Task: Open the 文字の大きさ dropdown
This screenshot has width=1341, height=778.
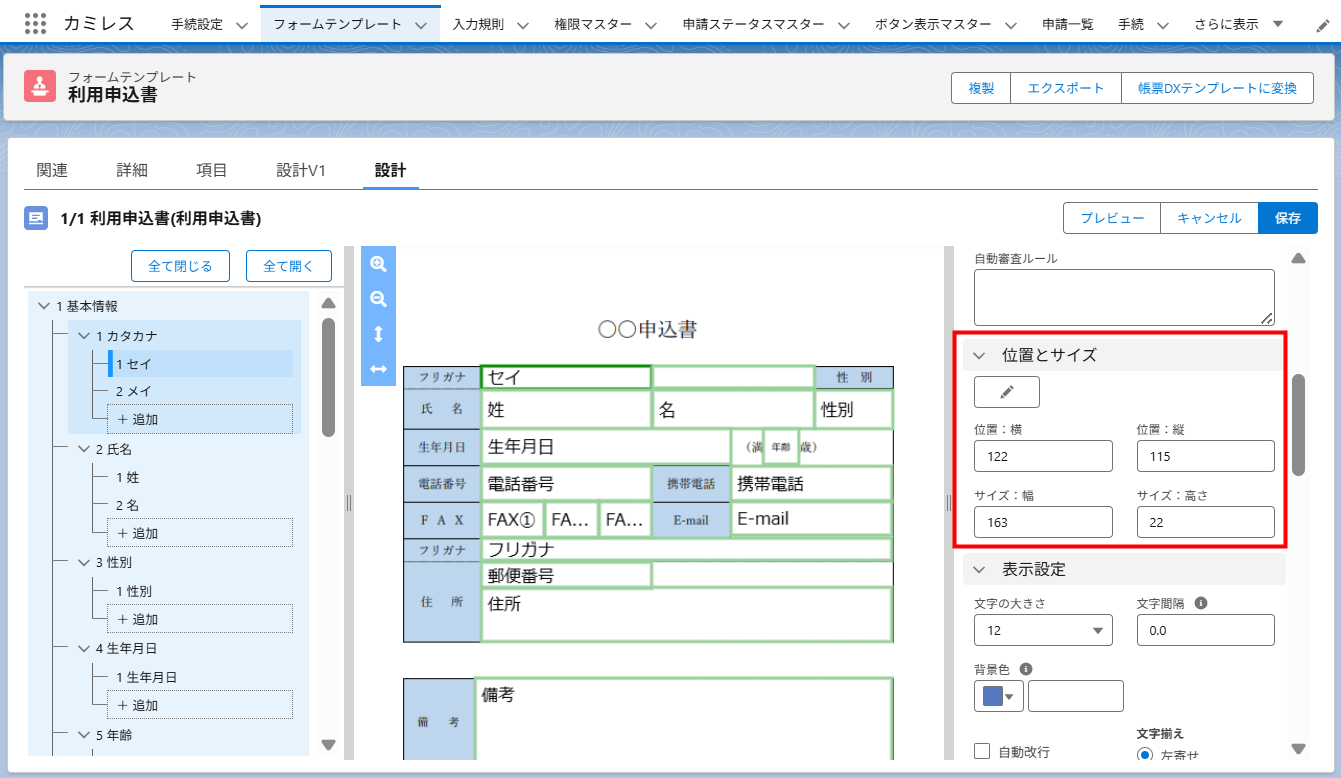Action: (x=1043, y=630)
